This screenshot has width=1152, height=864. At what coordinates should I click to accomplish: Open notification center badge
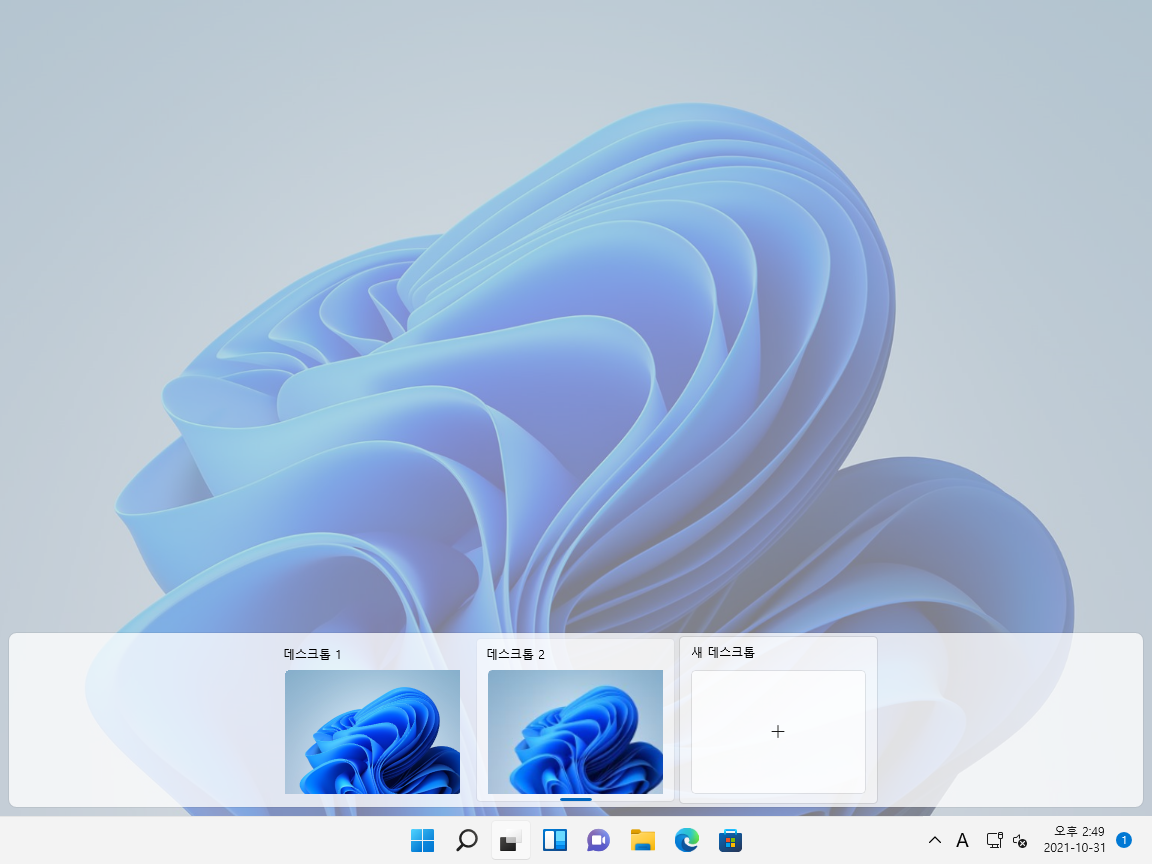pyautogui.click(x=1124, y=840)
